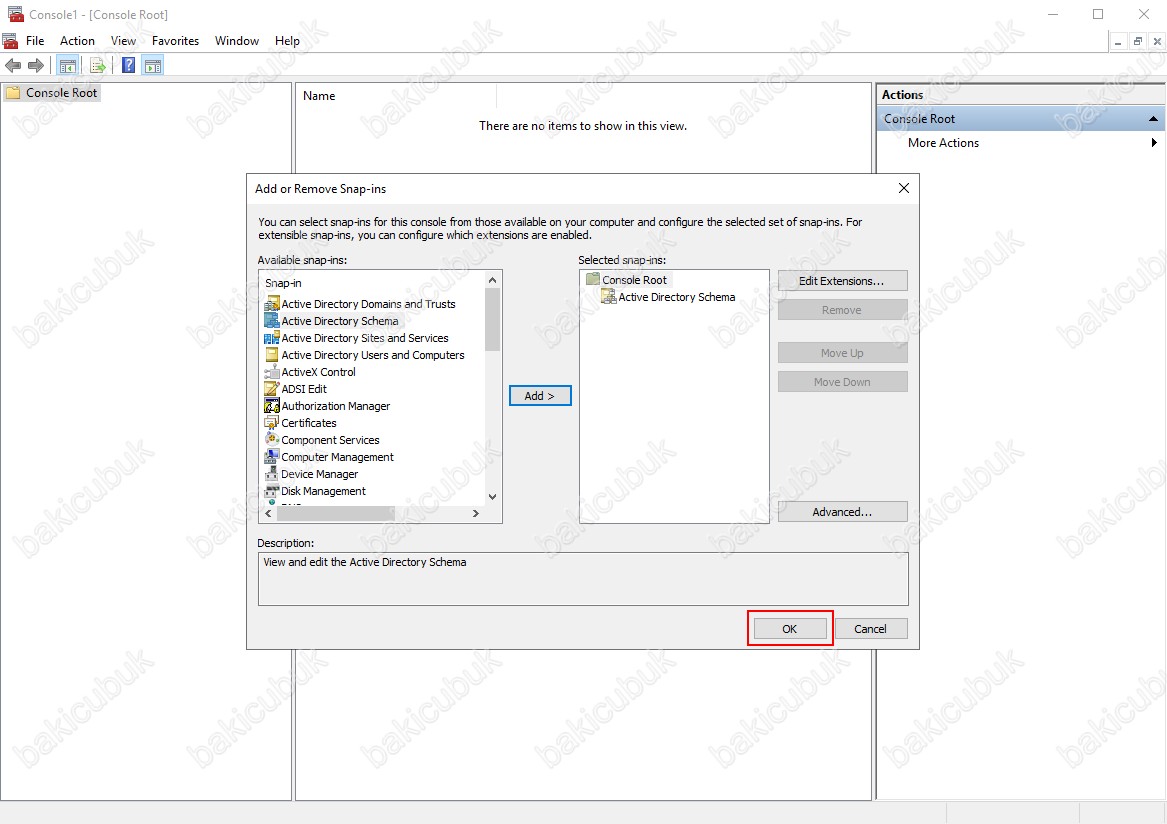Open the Action menu
The width and height of the screenshot is (1167, 824).
[x=77, y=41]
